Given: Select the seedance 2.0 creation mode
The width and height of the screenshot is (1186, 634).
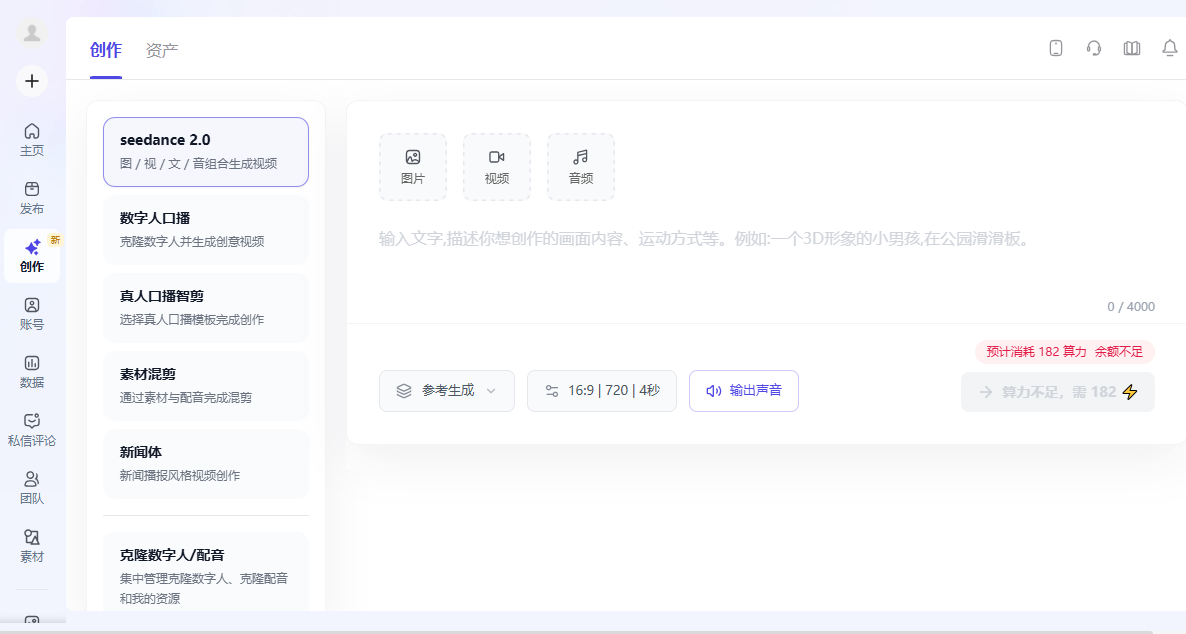Looking at the screenshot, I should [x=206, y=152].
